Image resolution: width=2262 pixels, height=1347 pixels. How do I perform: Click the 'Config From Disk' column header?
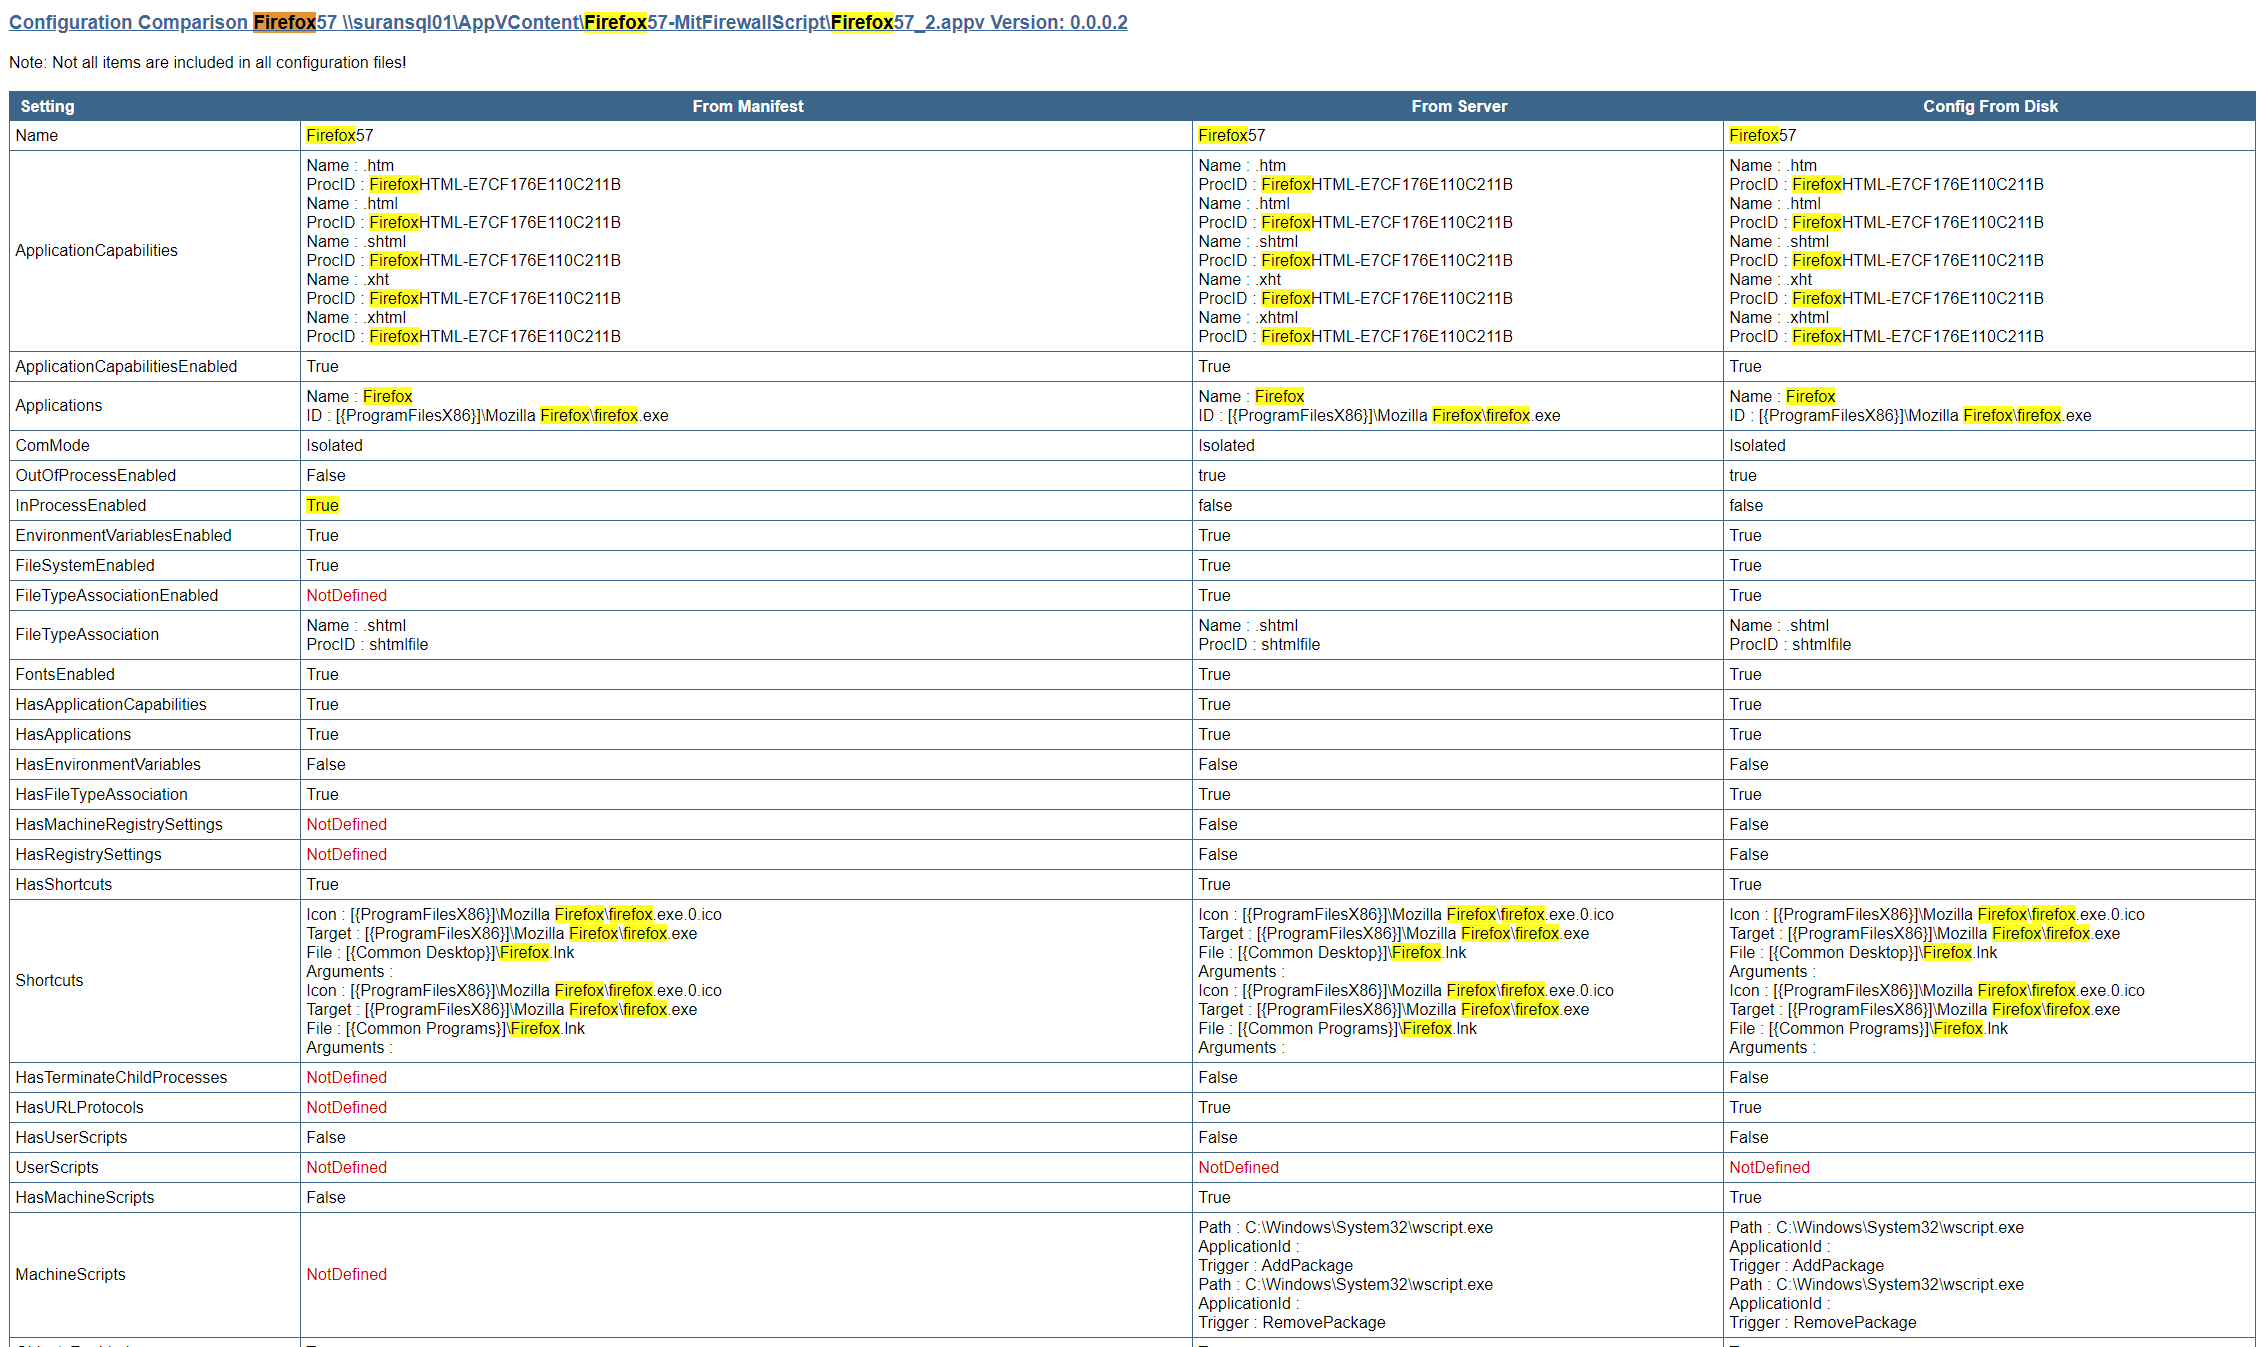1990,106
